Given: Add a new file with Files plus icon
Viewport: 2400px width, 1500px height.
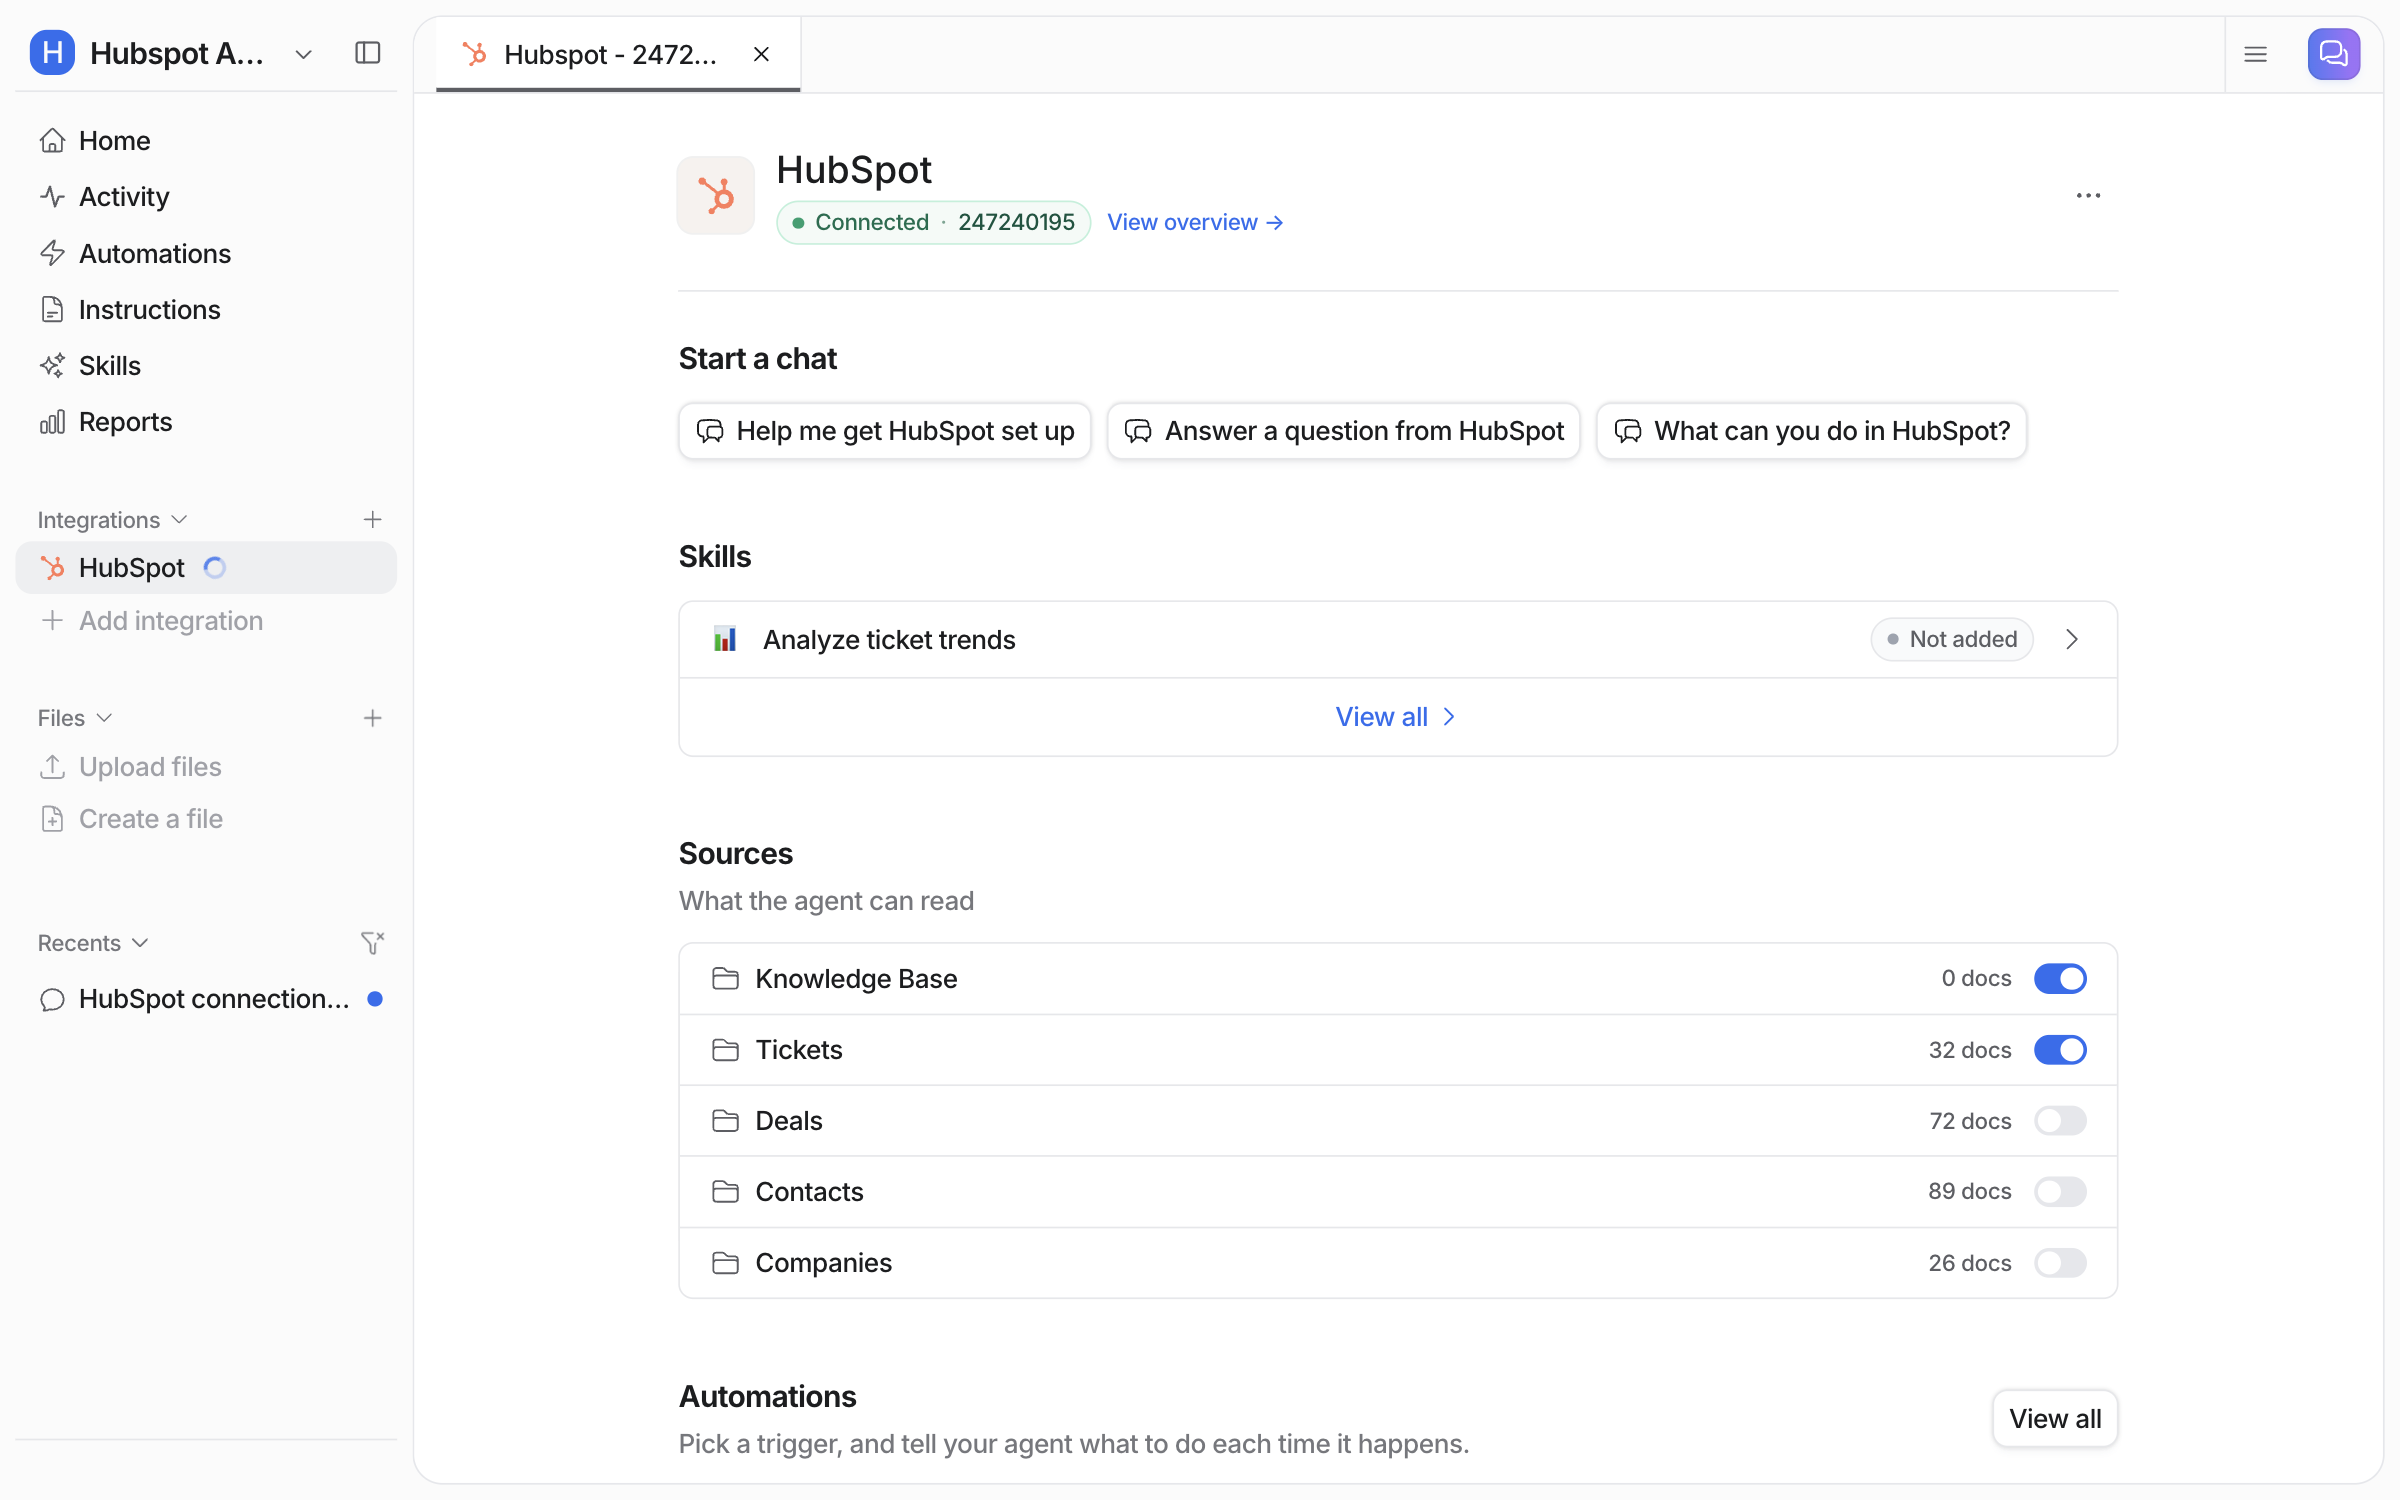Looking at the screenshot, I should [x=372, y=718].
